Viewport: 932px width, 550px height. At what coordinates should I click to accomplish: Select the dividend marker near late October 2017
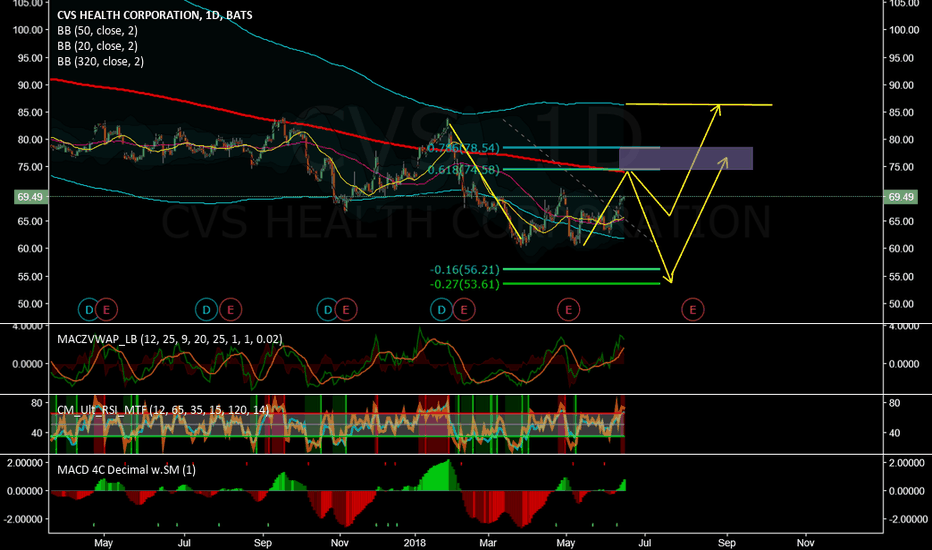tap(328, 309)
